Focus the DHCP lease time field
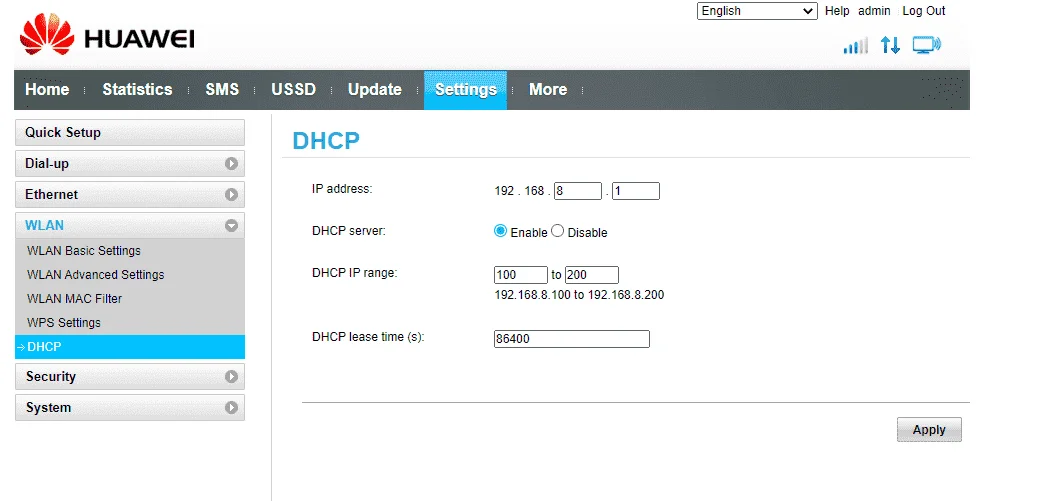Image resolution: width=1045 pixels, height=501 pixels. click(x=572, y=339)
